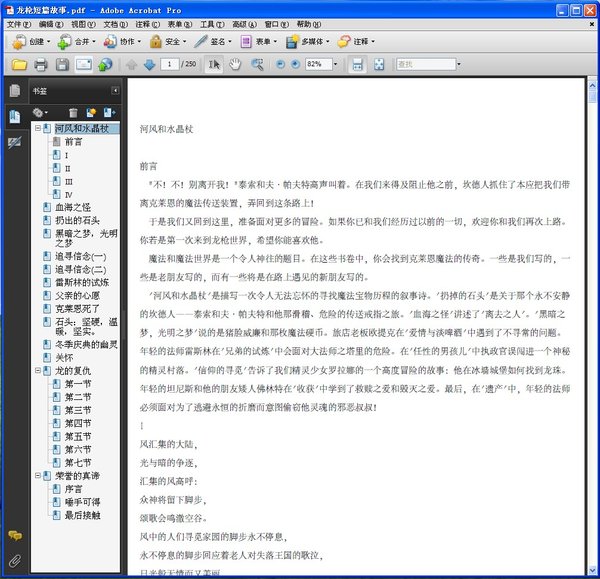Click the zoom out minus button
600x579 pixels.
click(x=280, y=64)
